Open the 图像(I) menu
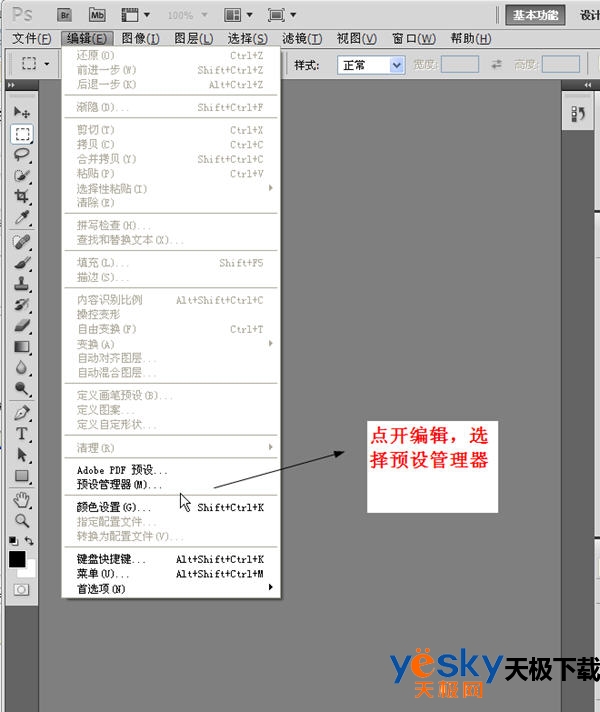Image resolution: width=600 pixels, height=712 pixels. point(140,39)
